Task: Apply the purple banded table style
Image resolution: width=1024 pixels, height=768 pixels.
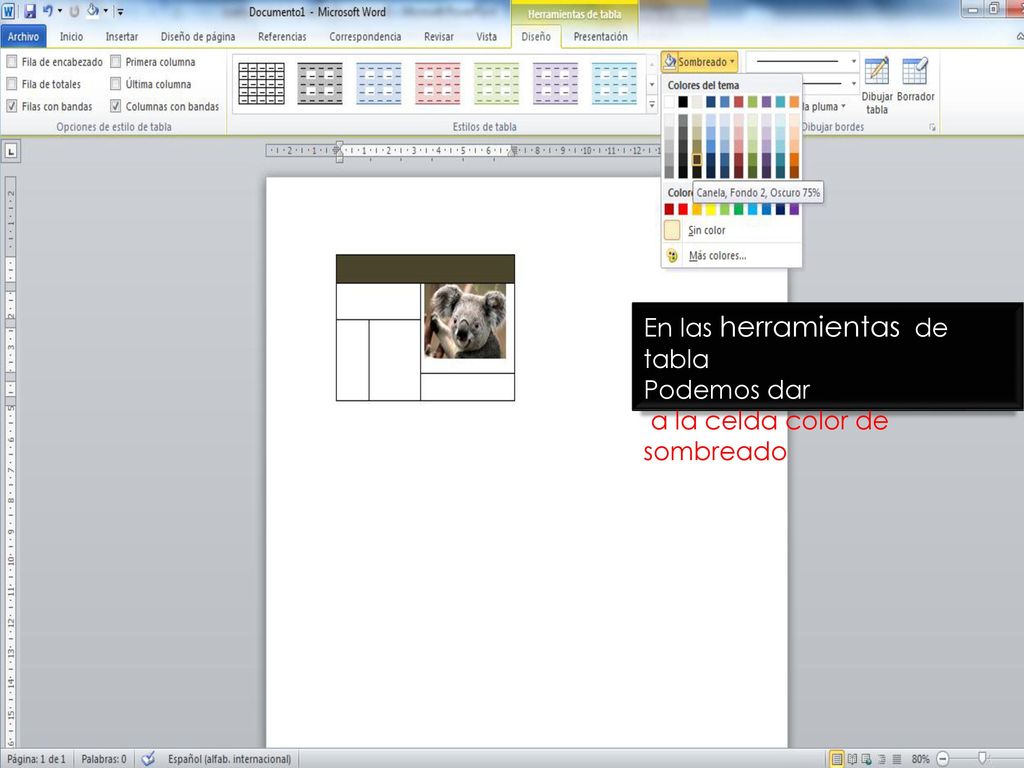Action: point(555,84)
